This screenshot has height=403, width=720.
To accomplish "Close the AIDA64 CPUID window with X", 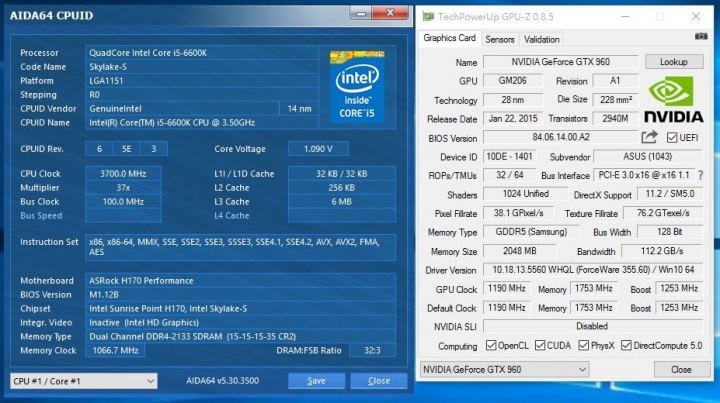I will click(x=390, y=12).
